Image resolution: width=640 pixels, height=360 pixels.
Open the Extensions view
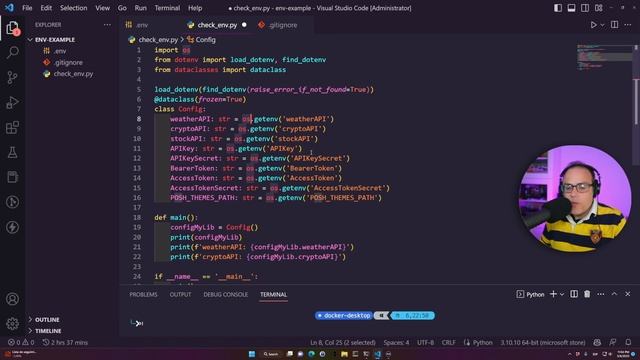click(x=12, y=127)
